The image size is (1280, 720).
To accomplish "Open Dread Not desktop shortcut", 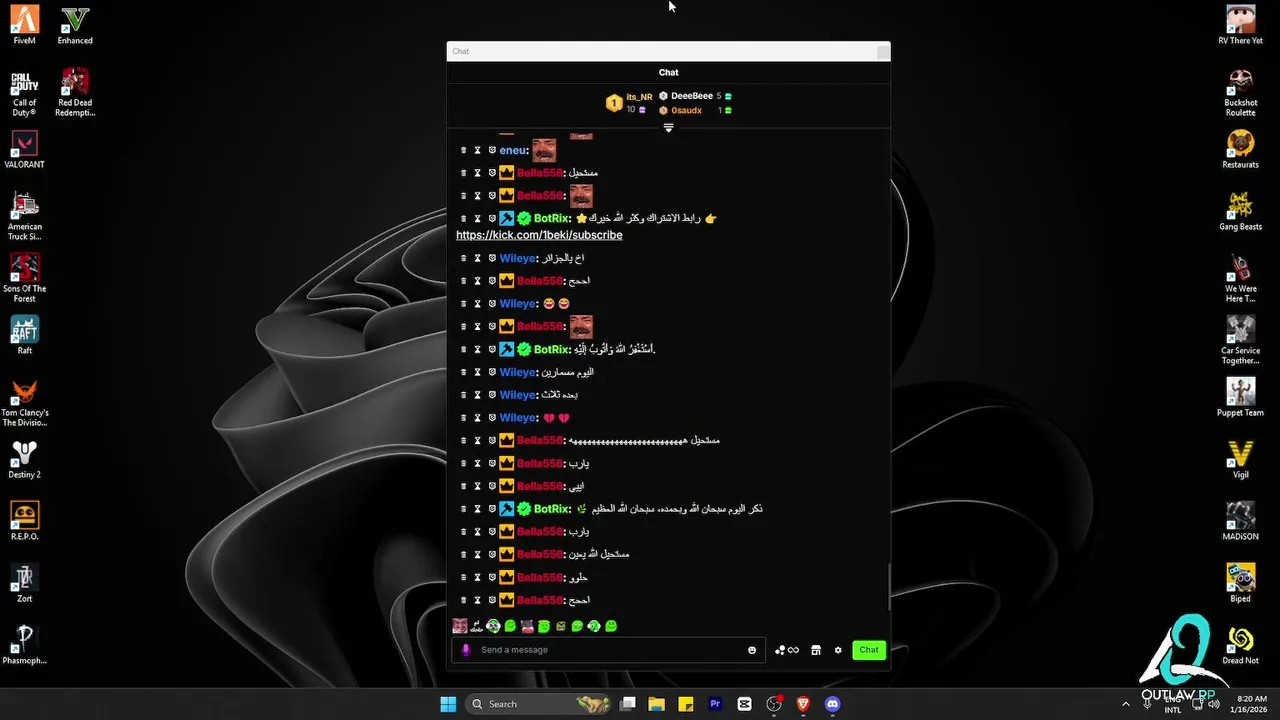I will (1241, 645).
